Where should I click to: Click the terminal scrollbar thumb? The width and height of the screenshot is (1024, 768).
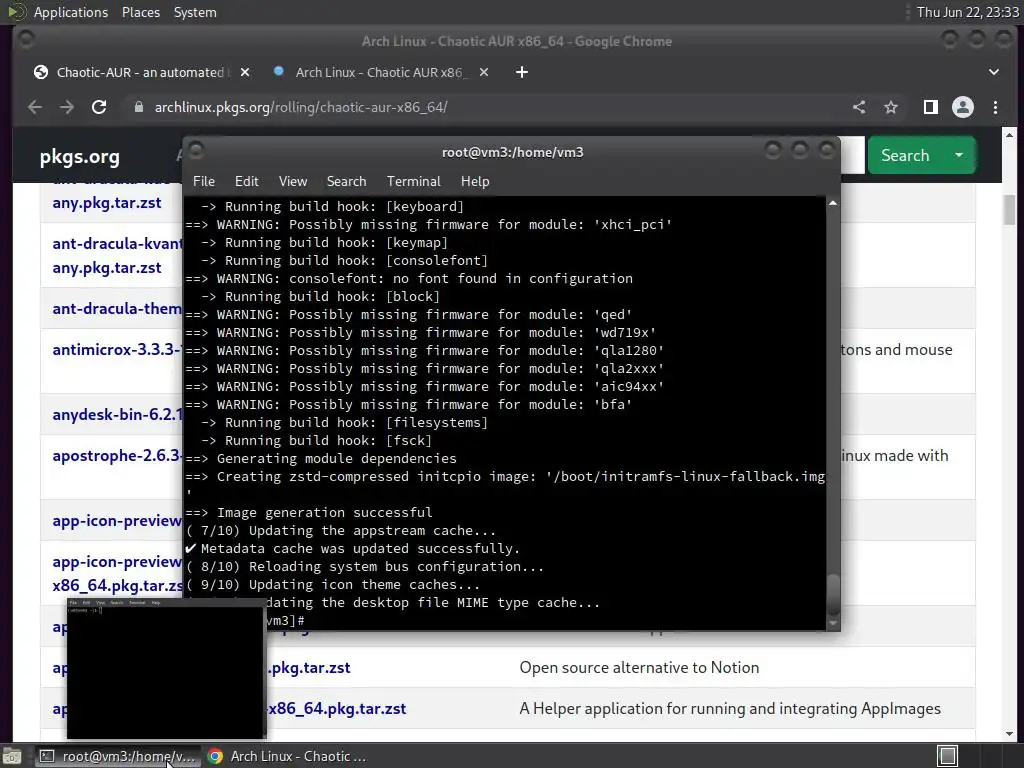[x=833, y=594]
